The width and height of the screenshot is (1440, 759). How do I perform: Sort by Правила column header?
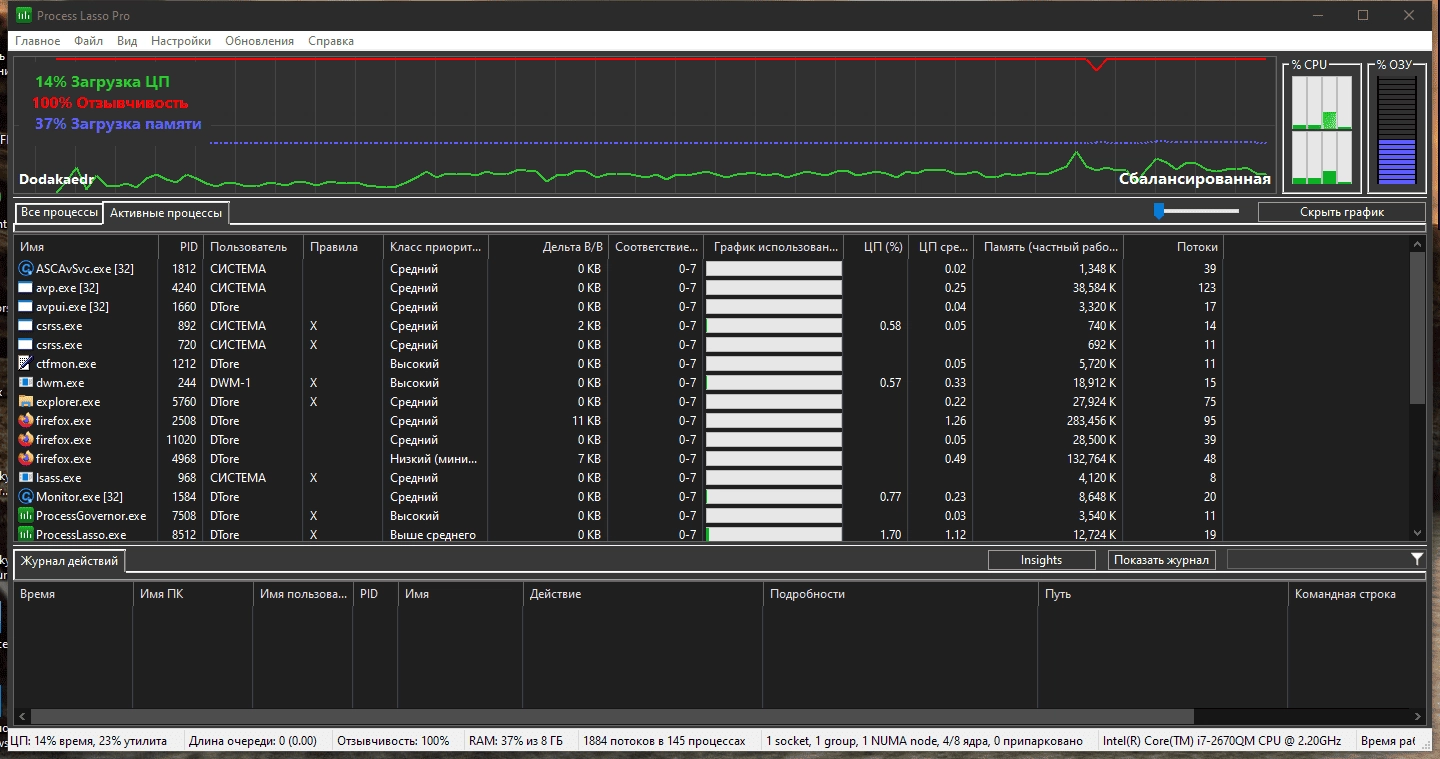(343, 247)
